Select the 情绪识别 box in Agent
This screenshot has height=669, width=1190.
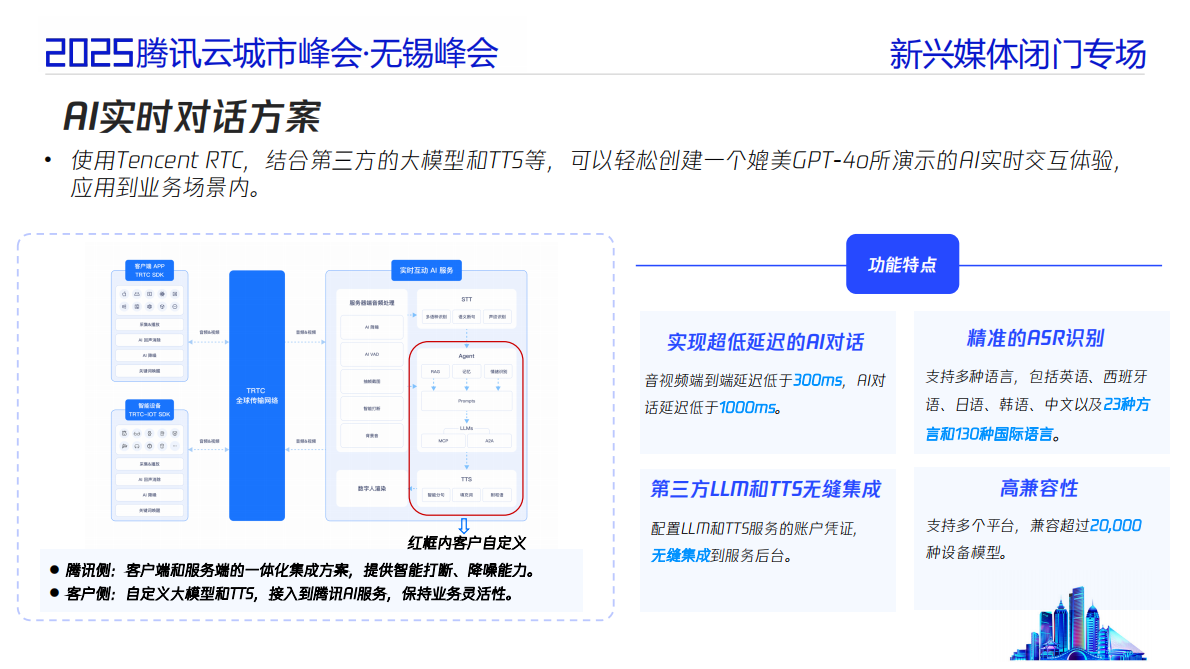pyautogui.click(x=497, y=372)
